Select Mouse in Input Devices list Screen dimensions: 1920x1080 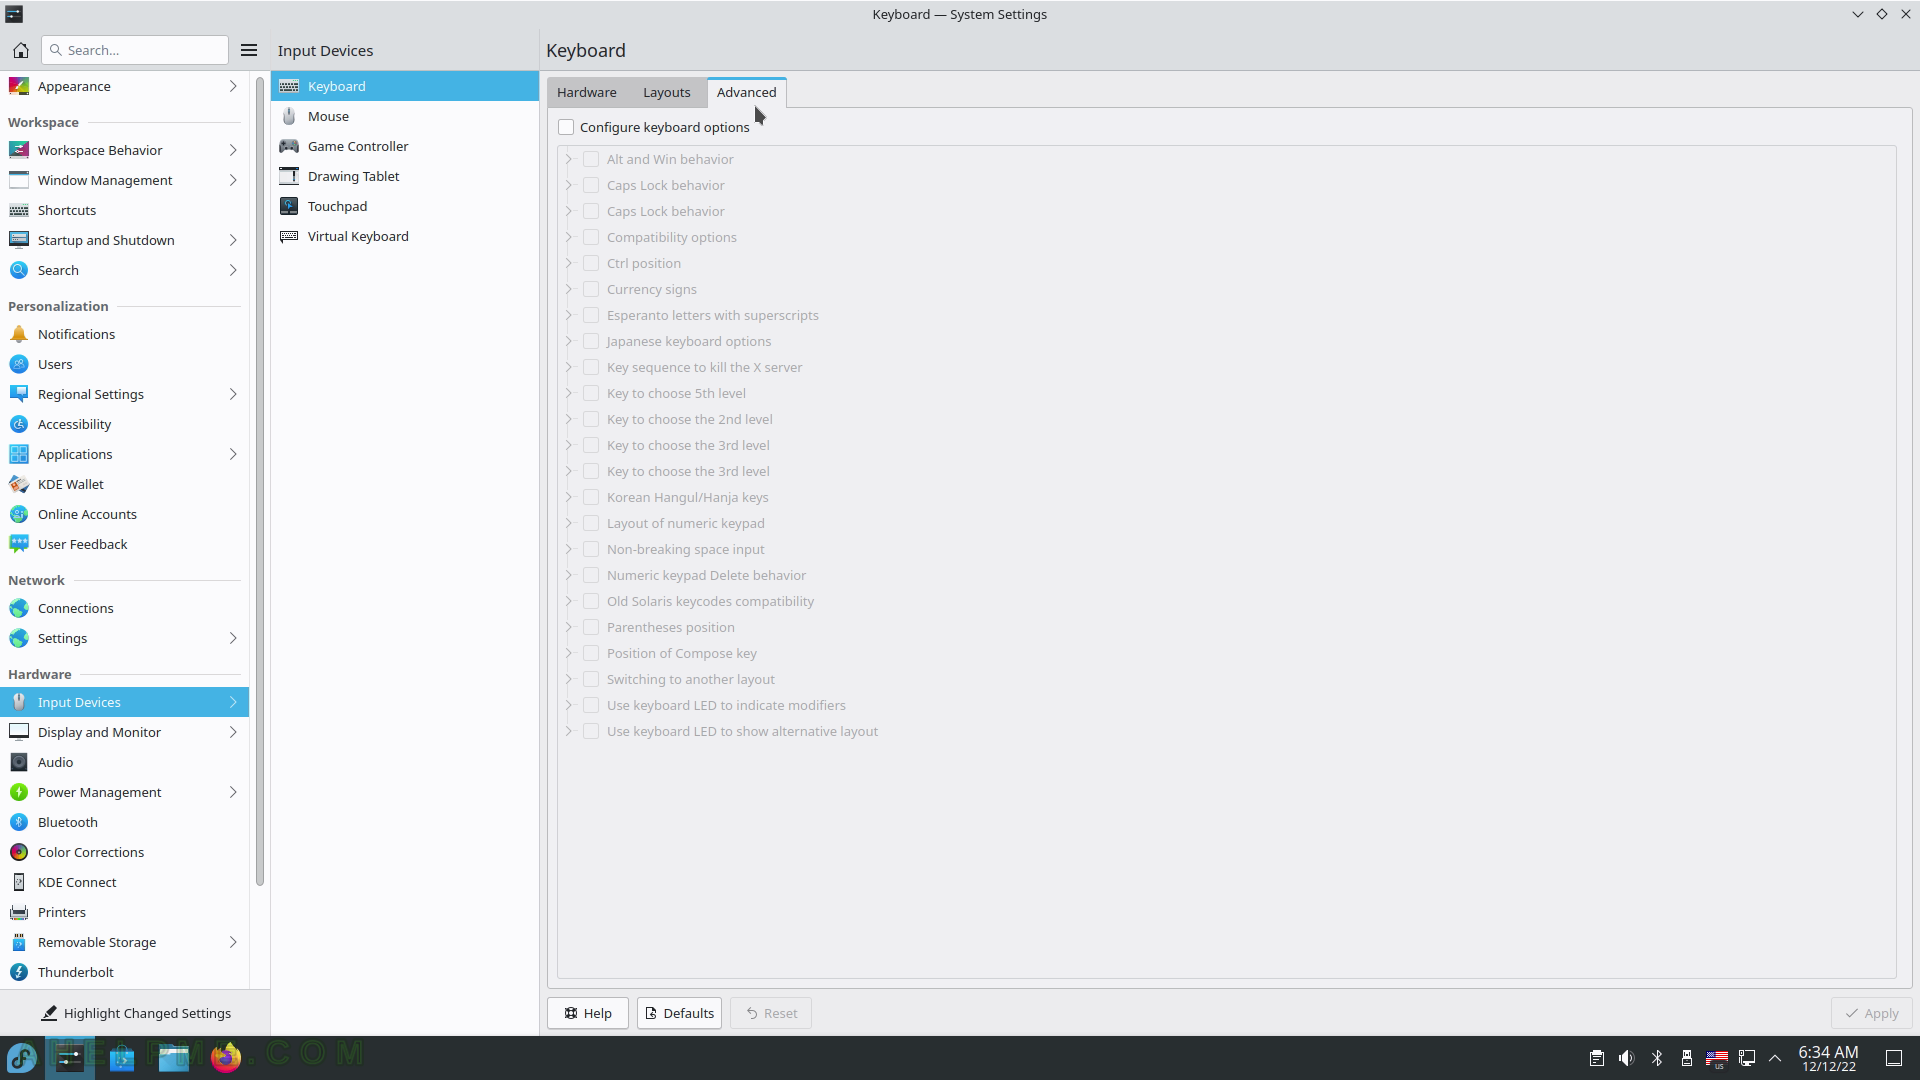[x=405, y=116]
